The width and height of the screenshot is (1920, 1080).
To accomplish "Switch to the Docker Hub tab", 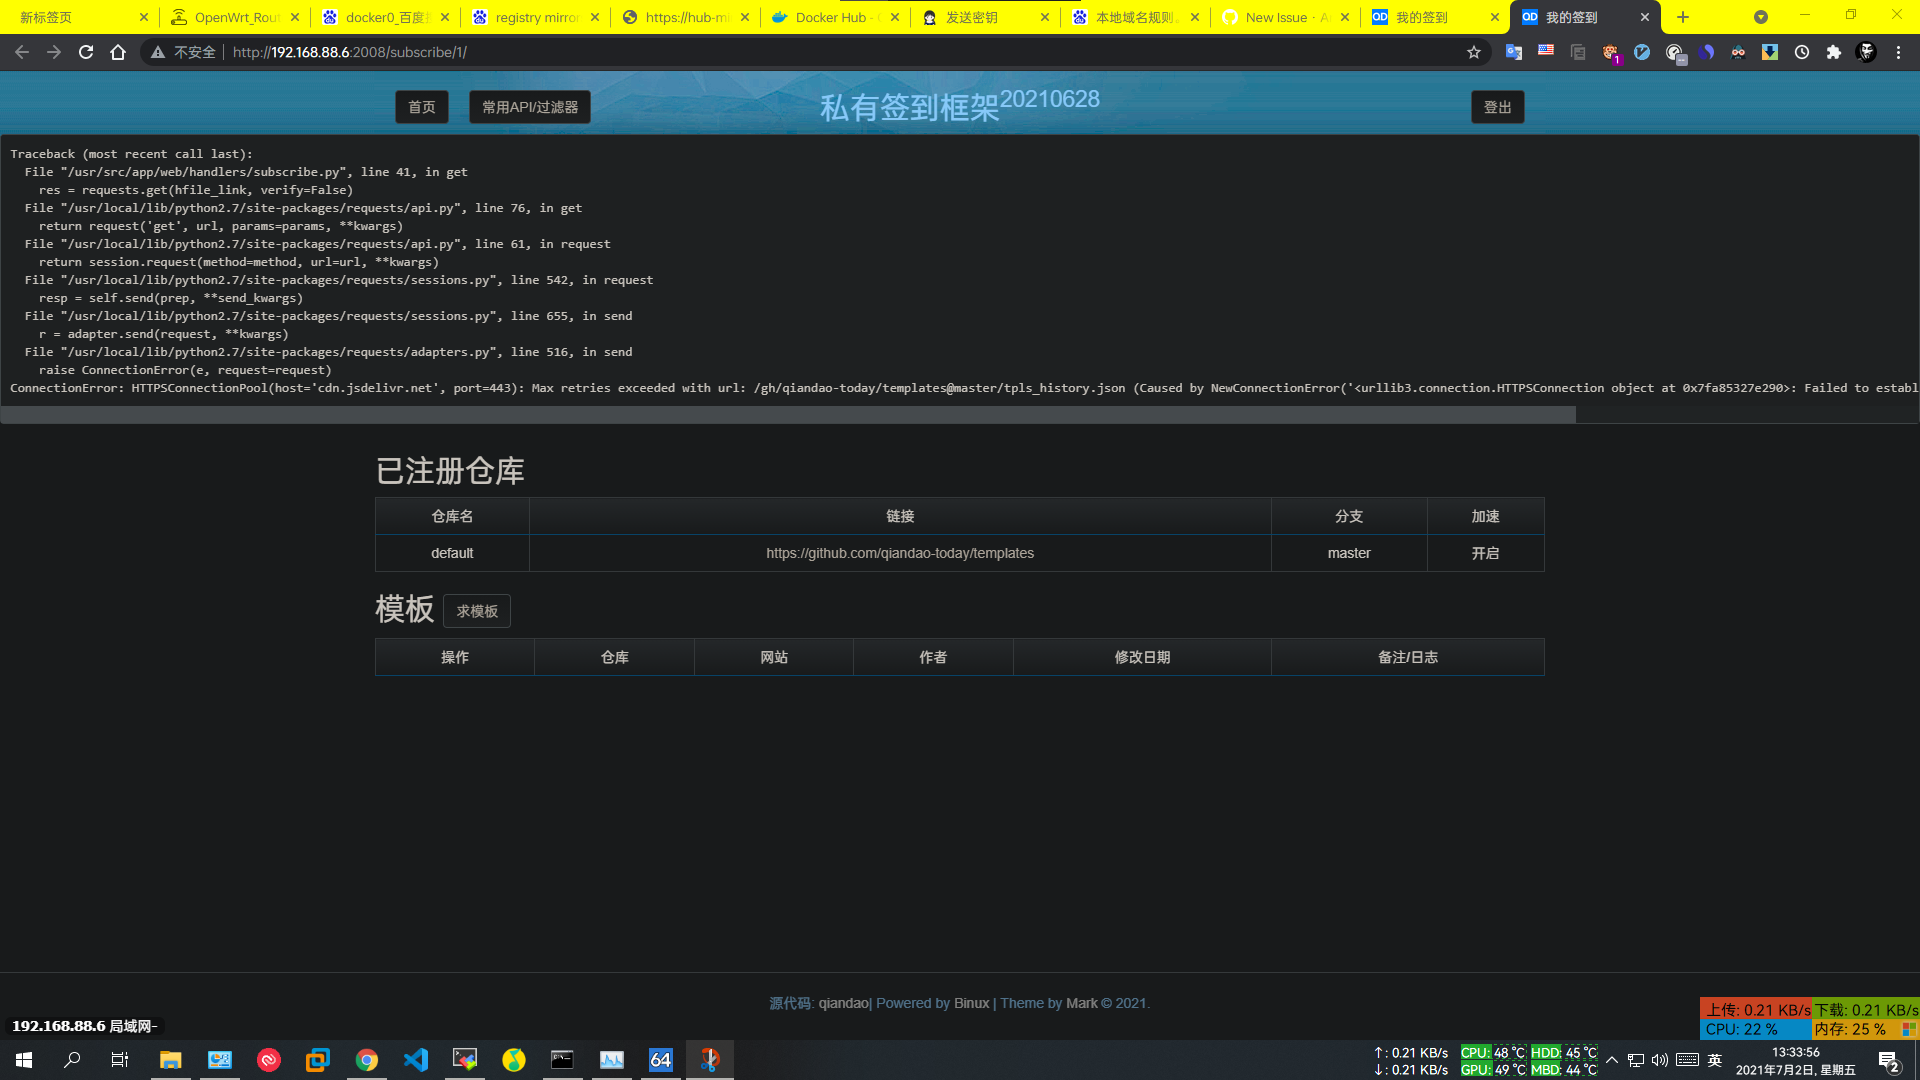I will pyautogui.click(x=834, y=17).
